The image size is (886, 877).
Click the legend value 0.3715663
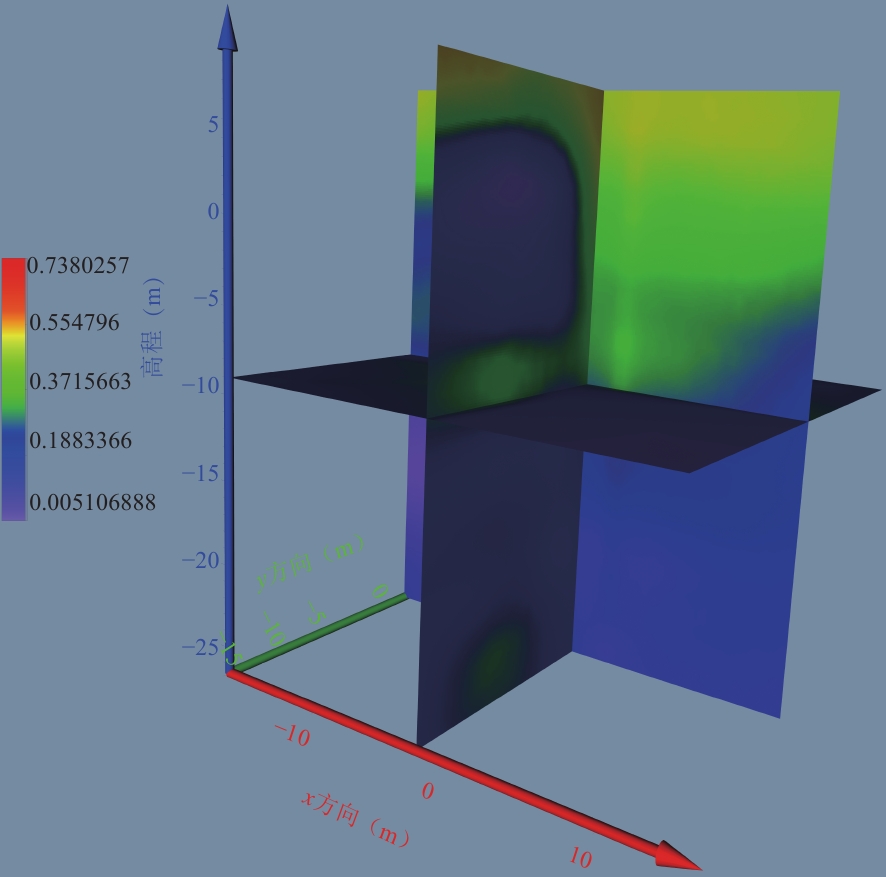pyautogui.click(x=79, y=382)
